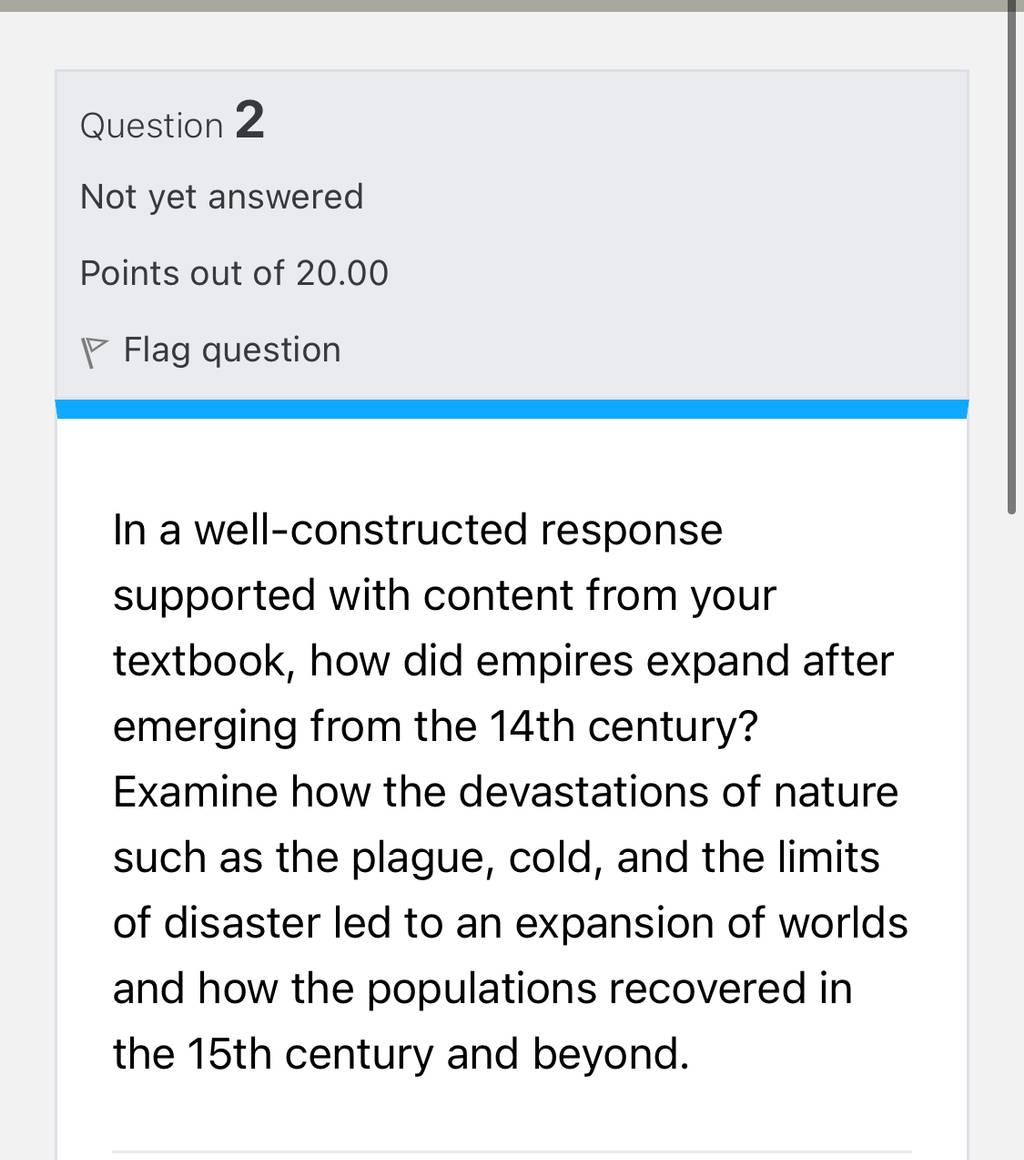Click the text 15th century and beyond.

[438, 1054]
